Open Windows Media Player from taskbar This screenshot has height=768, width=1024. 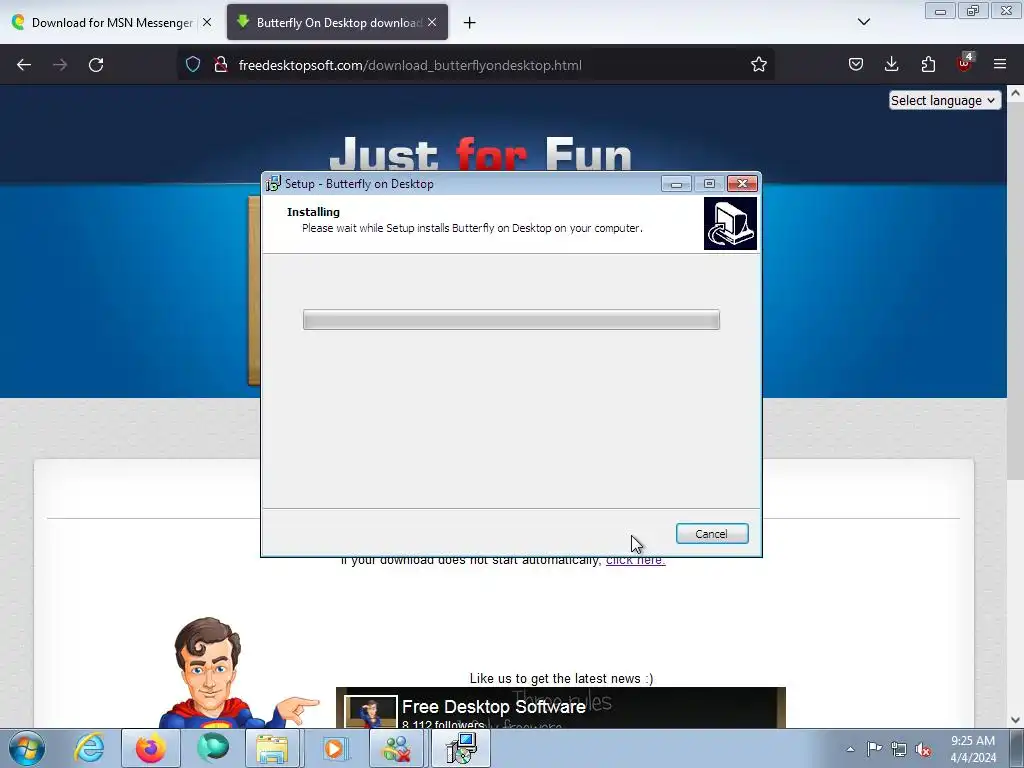(x=334, y=748)
